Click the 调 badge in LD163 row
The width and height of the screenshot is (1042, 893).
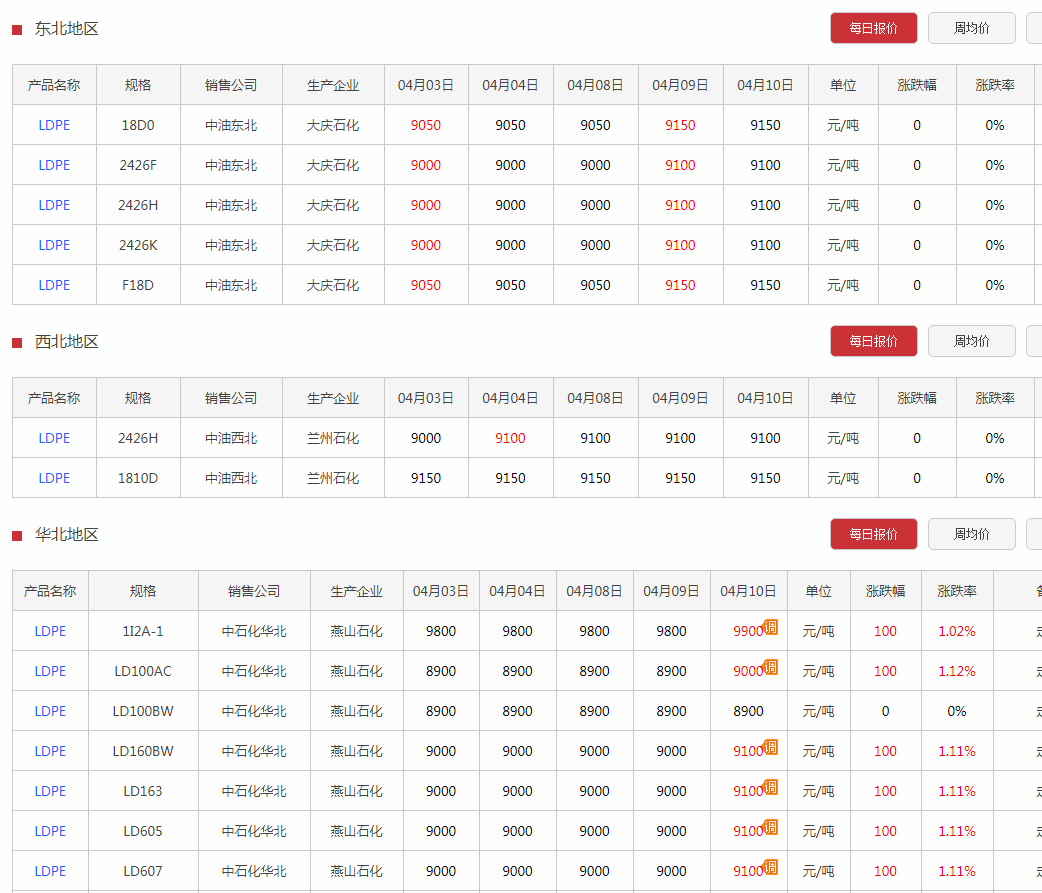[x=770, y=787]
